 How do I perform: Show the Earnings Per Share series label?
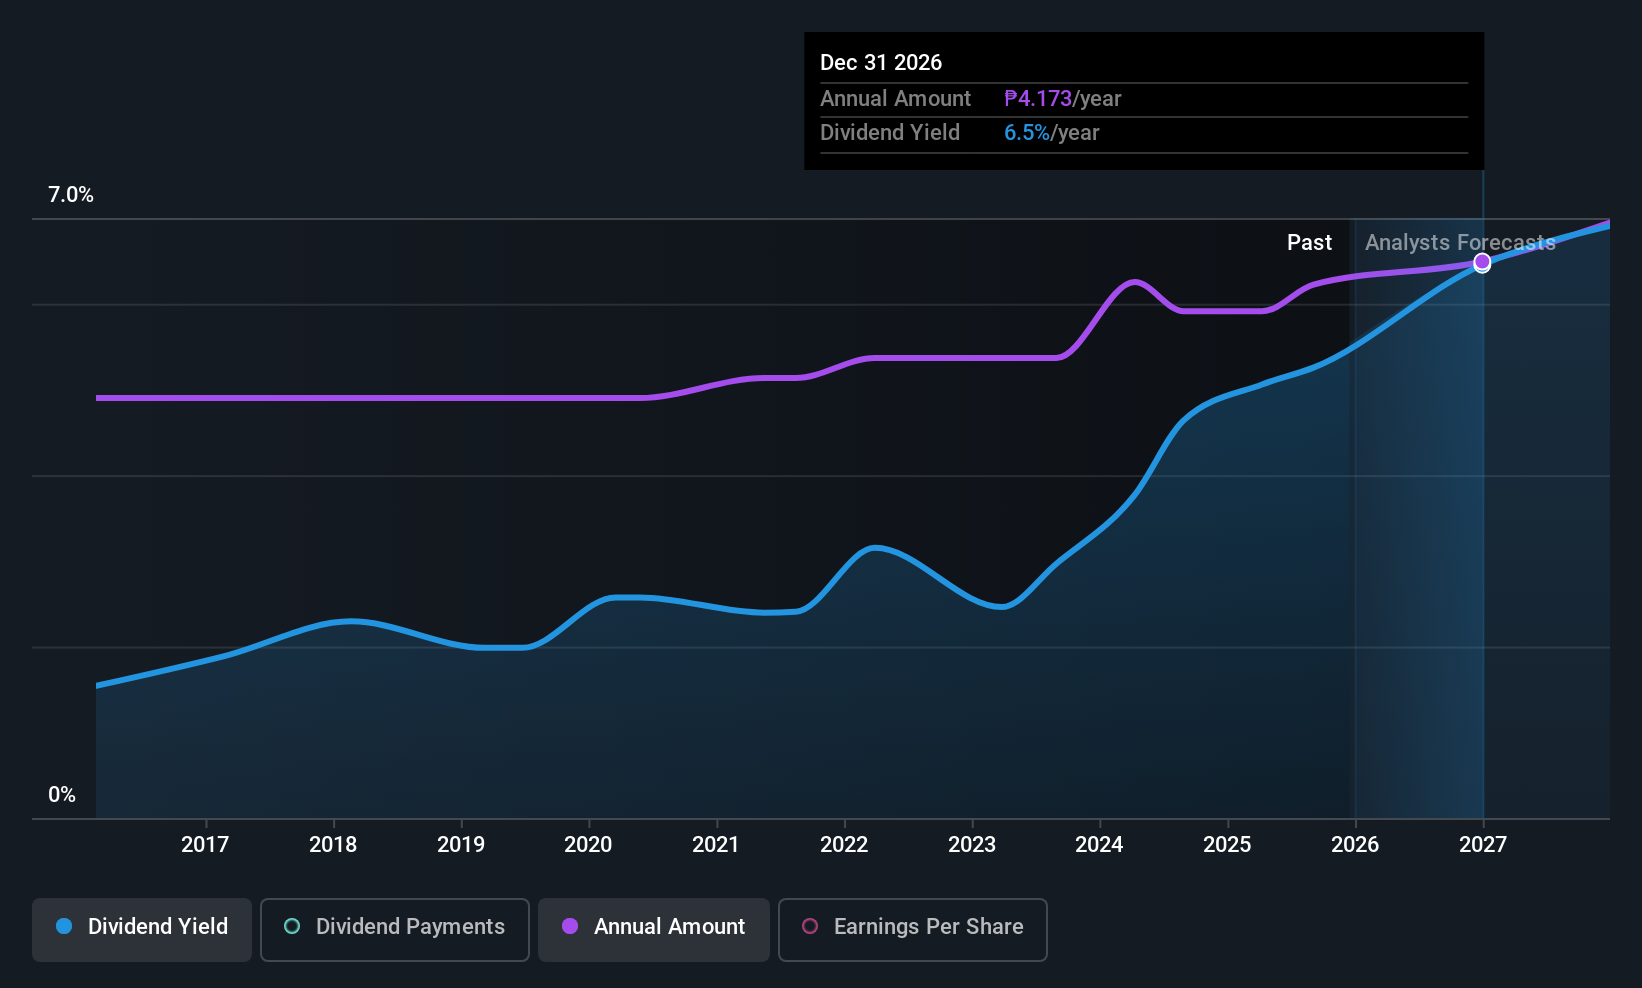coord(928,927)
